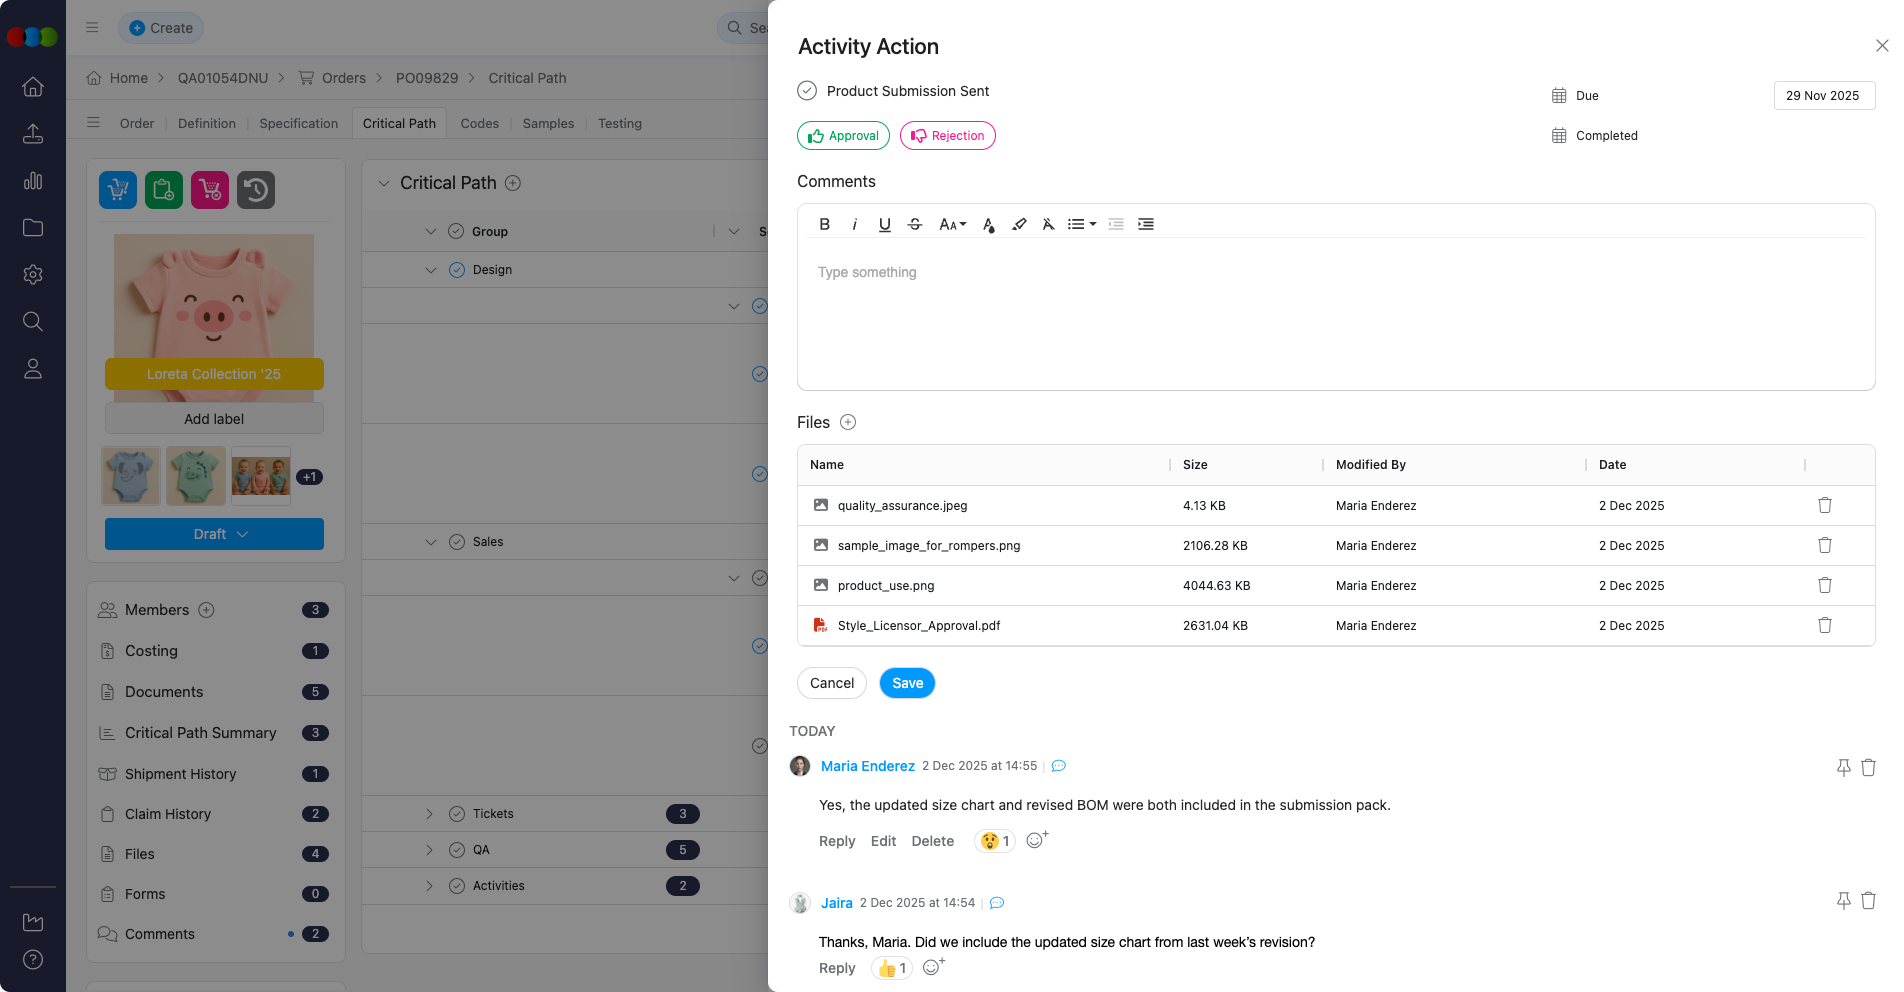The height and width of the screenshot is (992, 1904).
Task: Toggle the thumbs-up reaction on Jaira's comment
Action: coord(891,968)
